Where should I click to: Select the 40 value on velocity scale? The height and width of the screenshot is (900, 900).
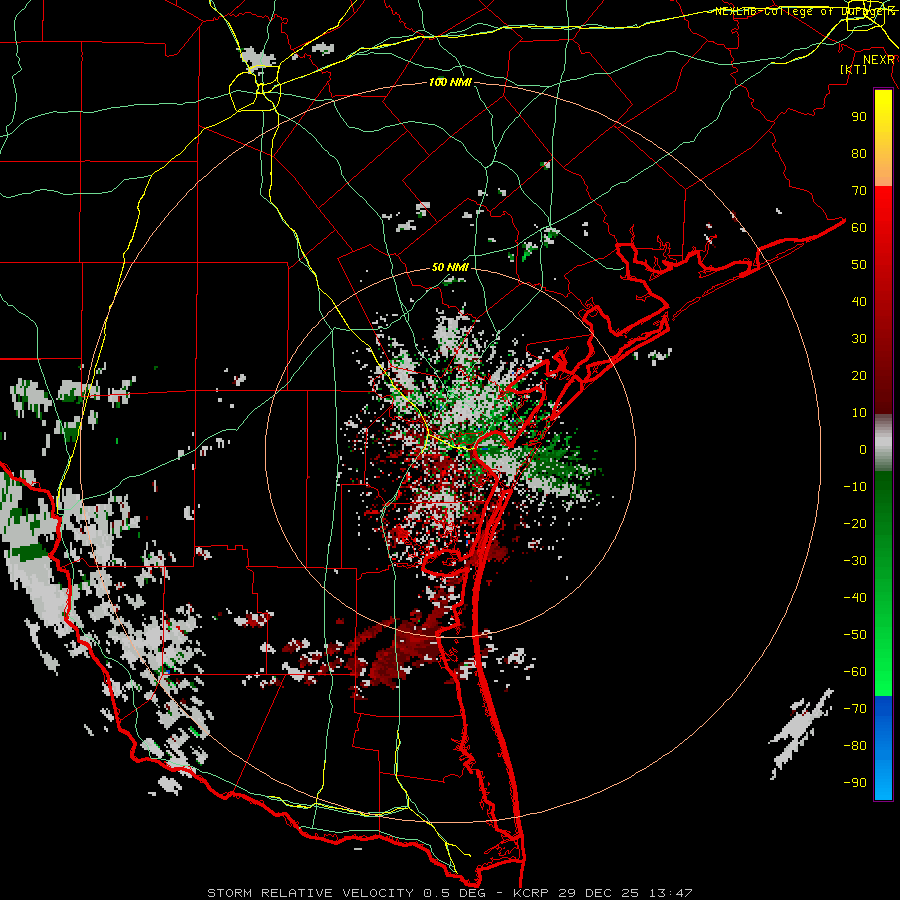pos(859,301)
